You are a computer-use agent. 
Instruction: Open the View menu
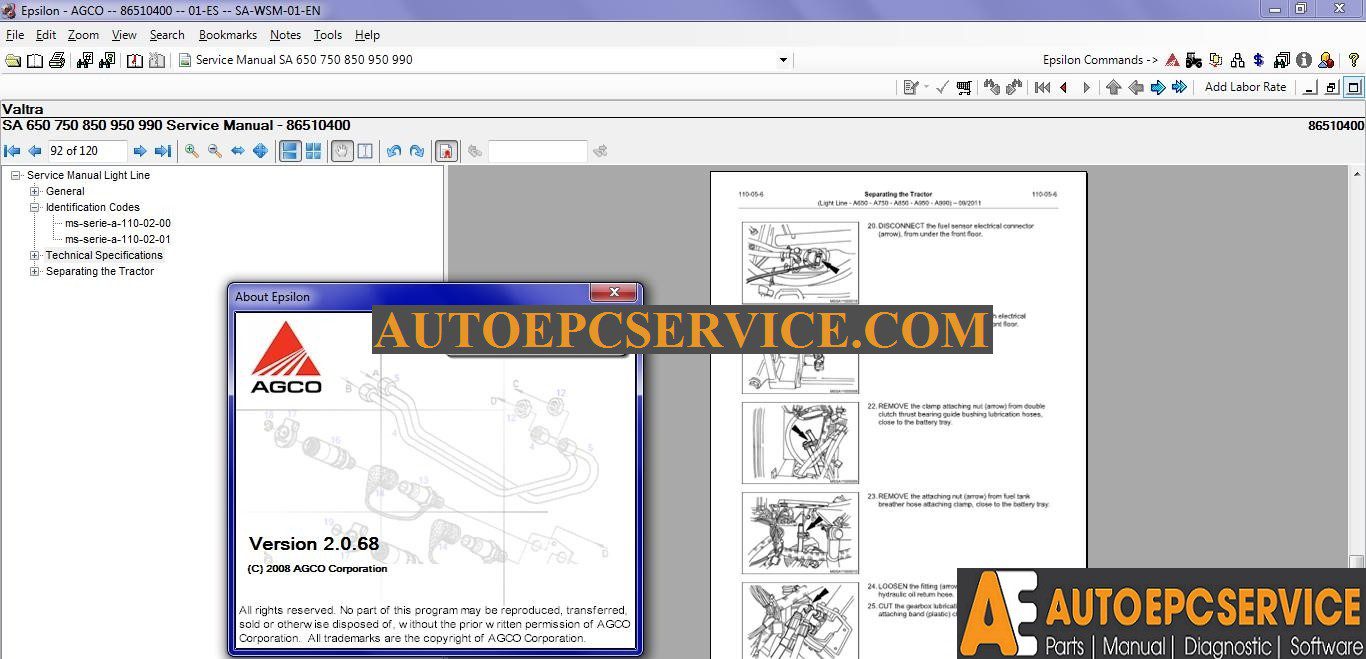[x=124, y=35]
